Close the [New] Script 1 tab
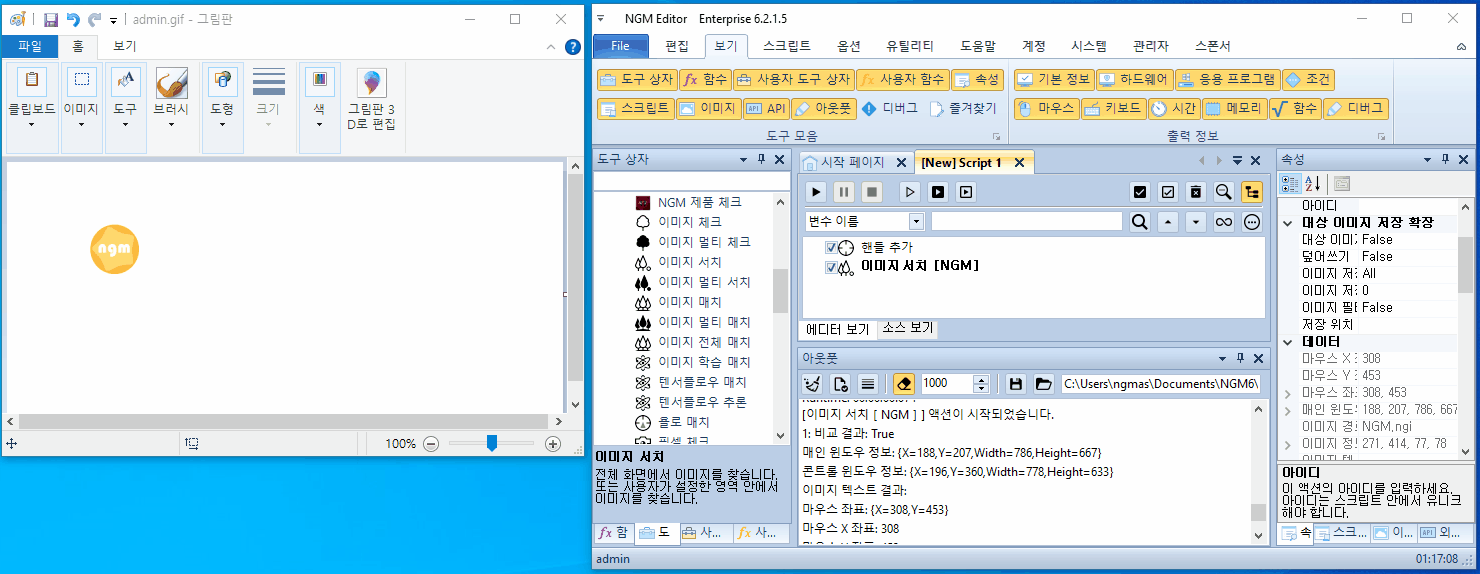This screenshot has height=574, width=1480. 1020,163
